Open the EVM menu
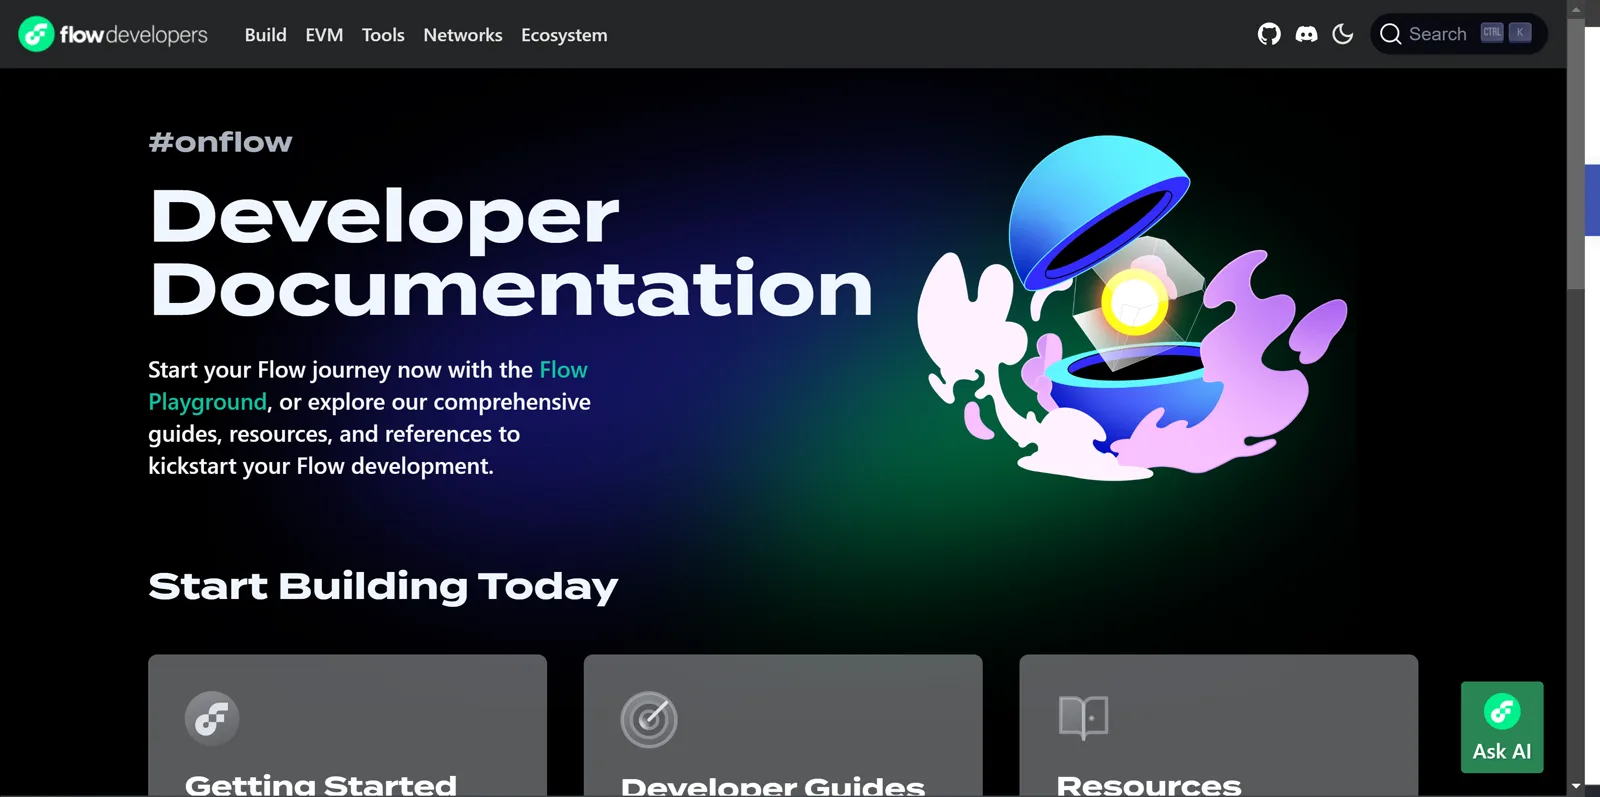Viewport: 1600px width, 797px height. 324,35
